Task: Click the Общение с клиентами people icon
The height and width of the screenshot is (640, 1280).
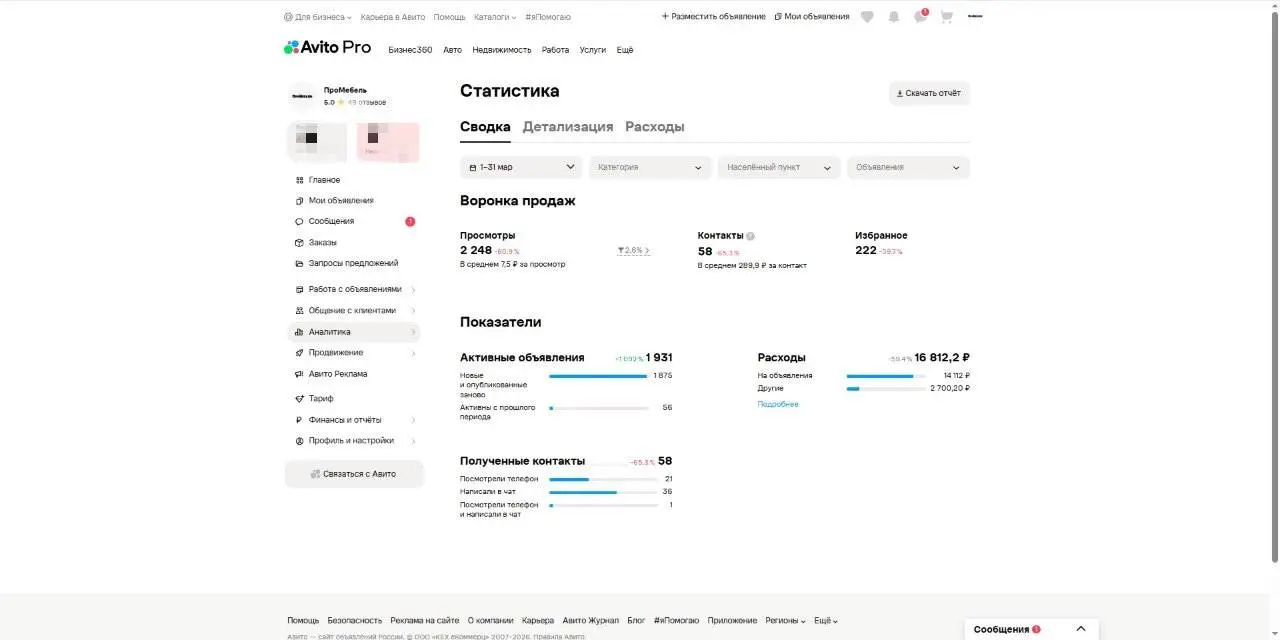Action: click(299, 311)
